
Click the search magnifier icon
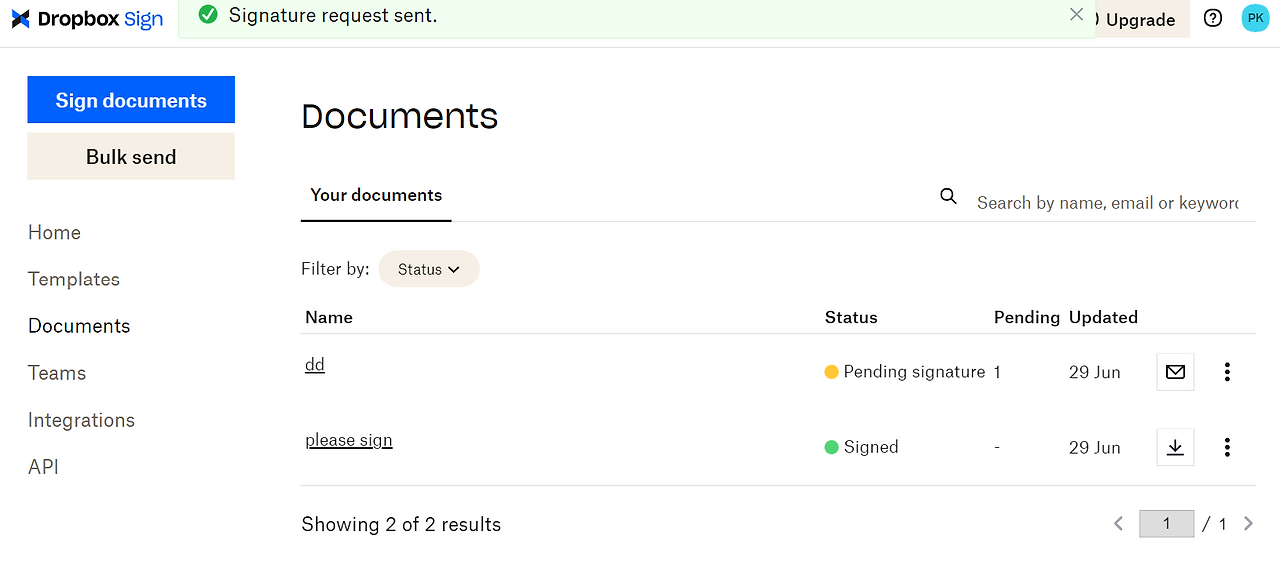tap(948, 196)
